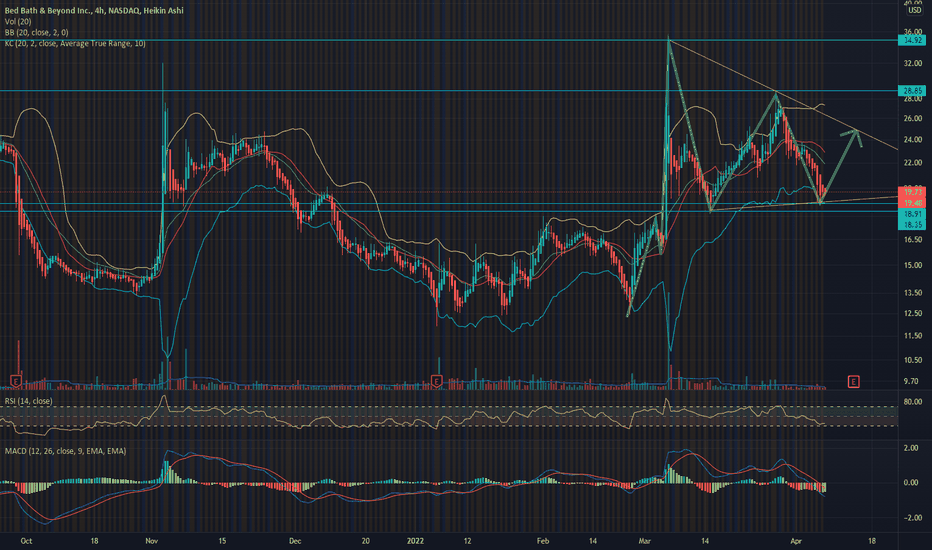Click the Bed Bath & Beyond Inc. chart title
The image size is (932, 550).
point(94,11)
